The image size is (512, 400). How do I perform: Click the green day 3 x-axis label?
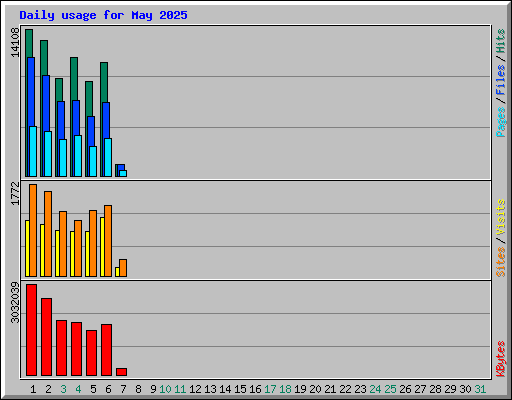tap(63, 389)
